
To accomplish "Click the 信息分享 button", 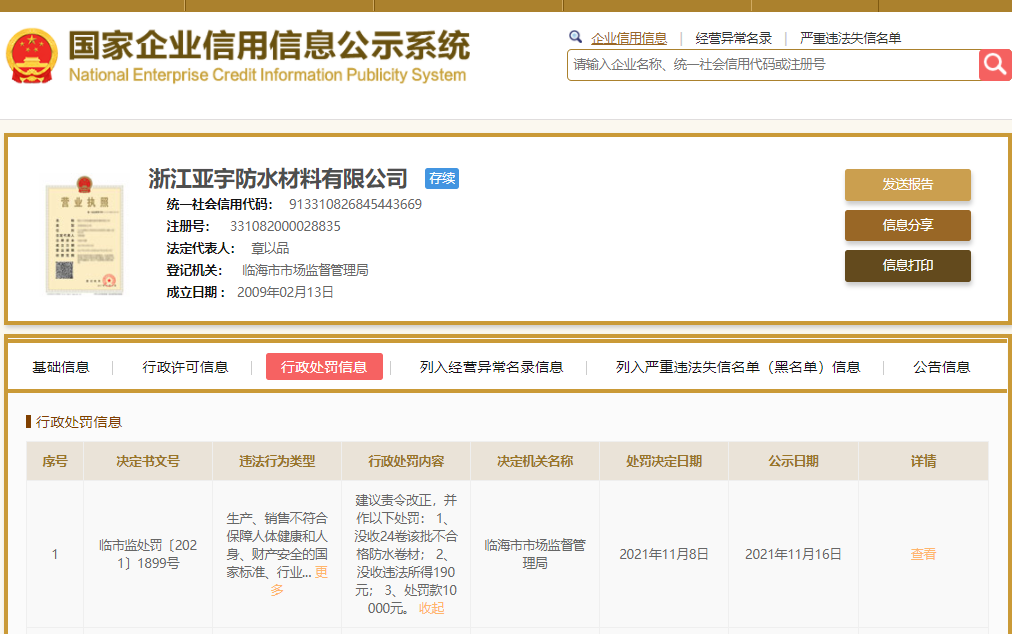I will coord(907,225).
